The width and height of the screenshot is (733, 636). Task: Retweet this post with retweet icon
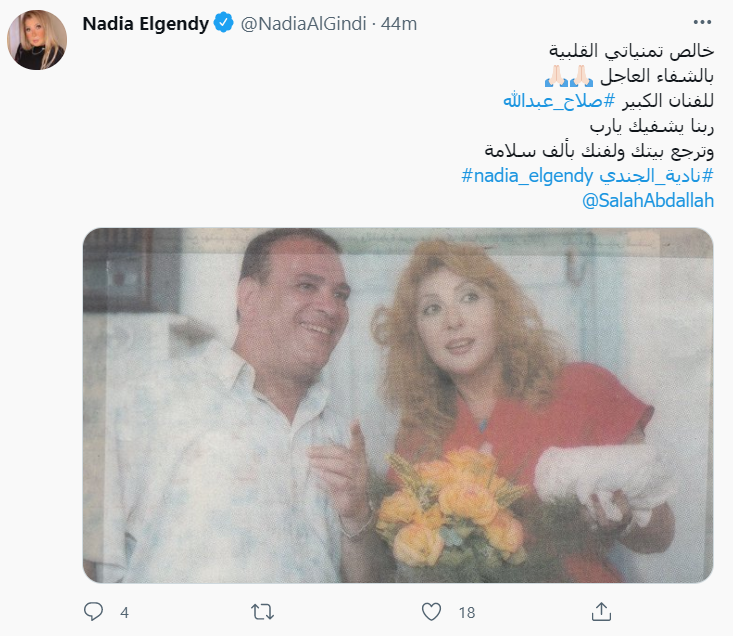pyautogui.click(x=262, y=612)
